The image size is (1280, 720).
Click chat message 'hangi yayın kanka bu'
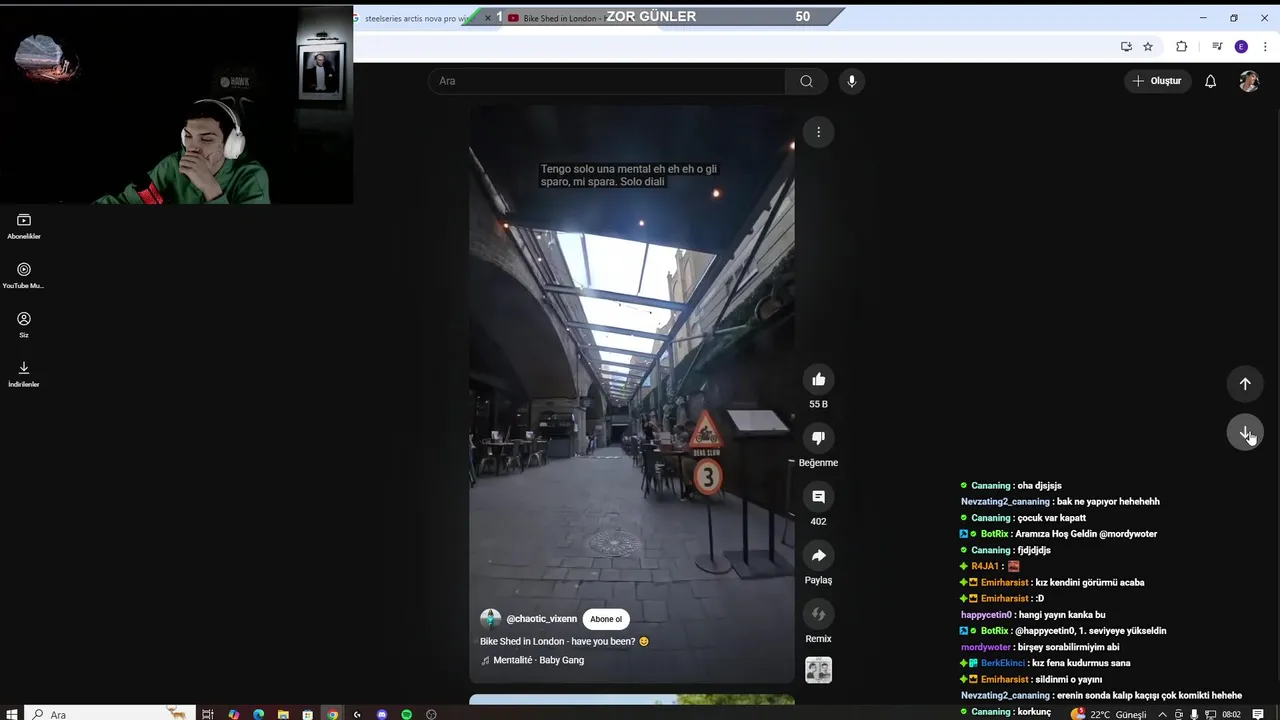pos(1062,615)
